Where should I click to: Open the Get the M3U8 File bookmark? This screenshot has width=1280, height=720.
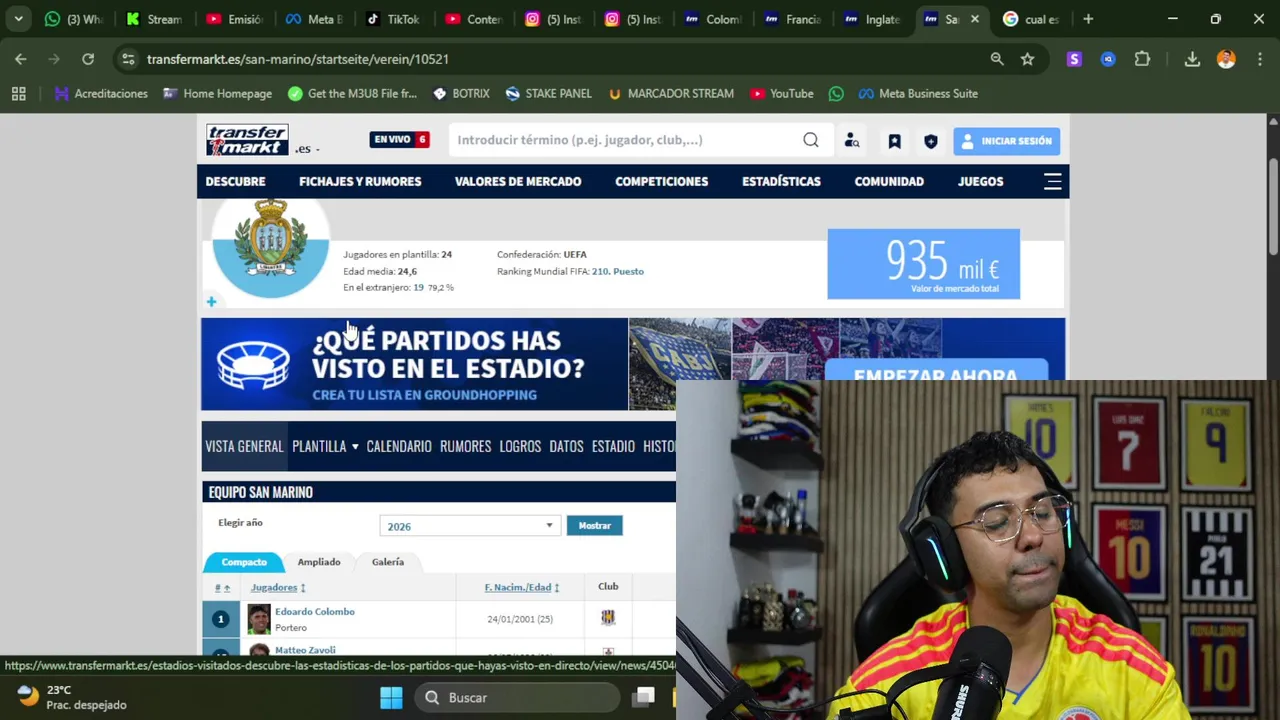tap(352, 93)
